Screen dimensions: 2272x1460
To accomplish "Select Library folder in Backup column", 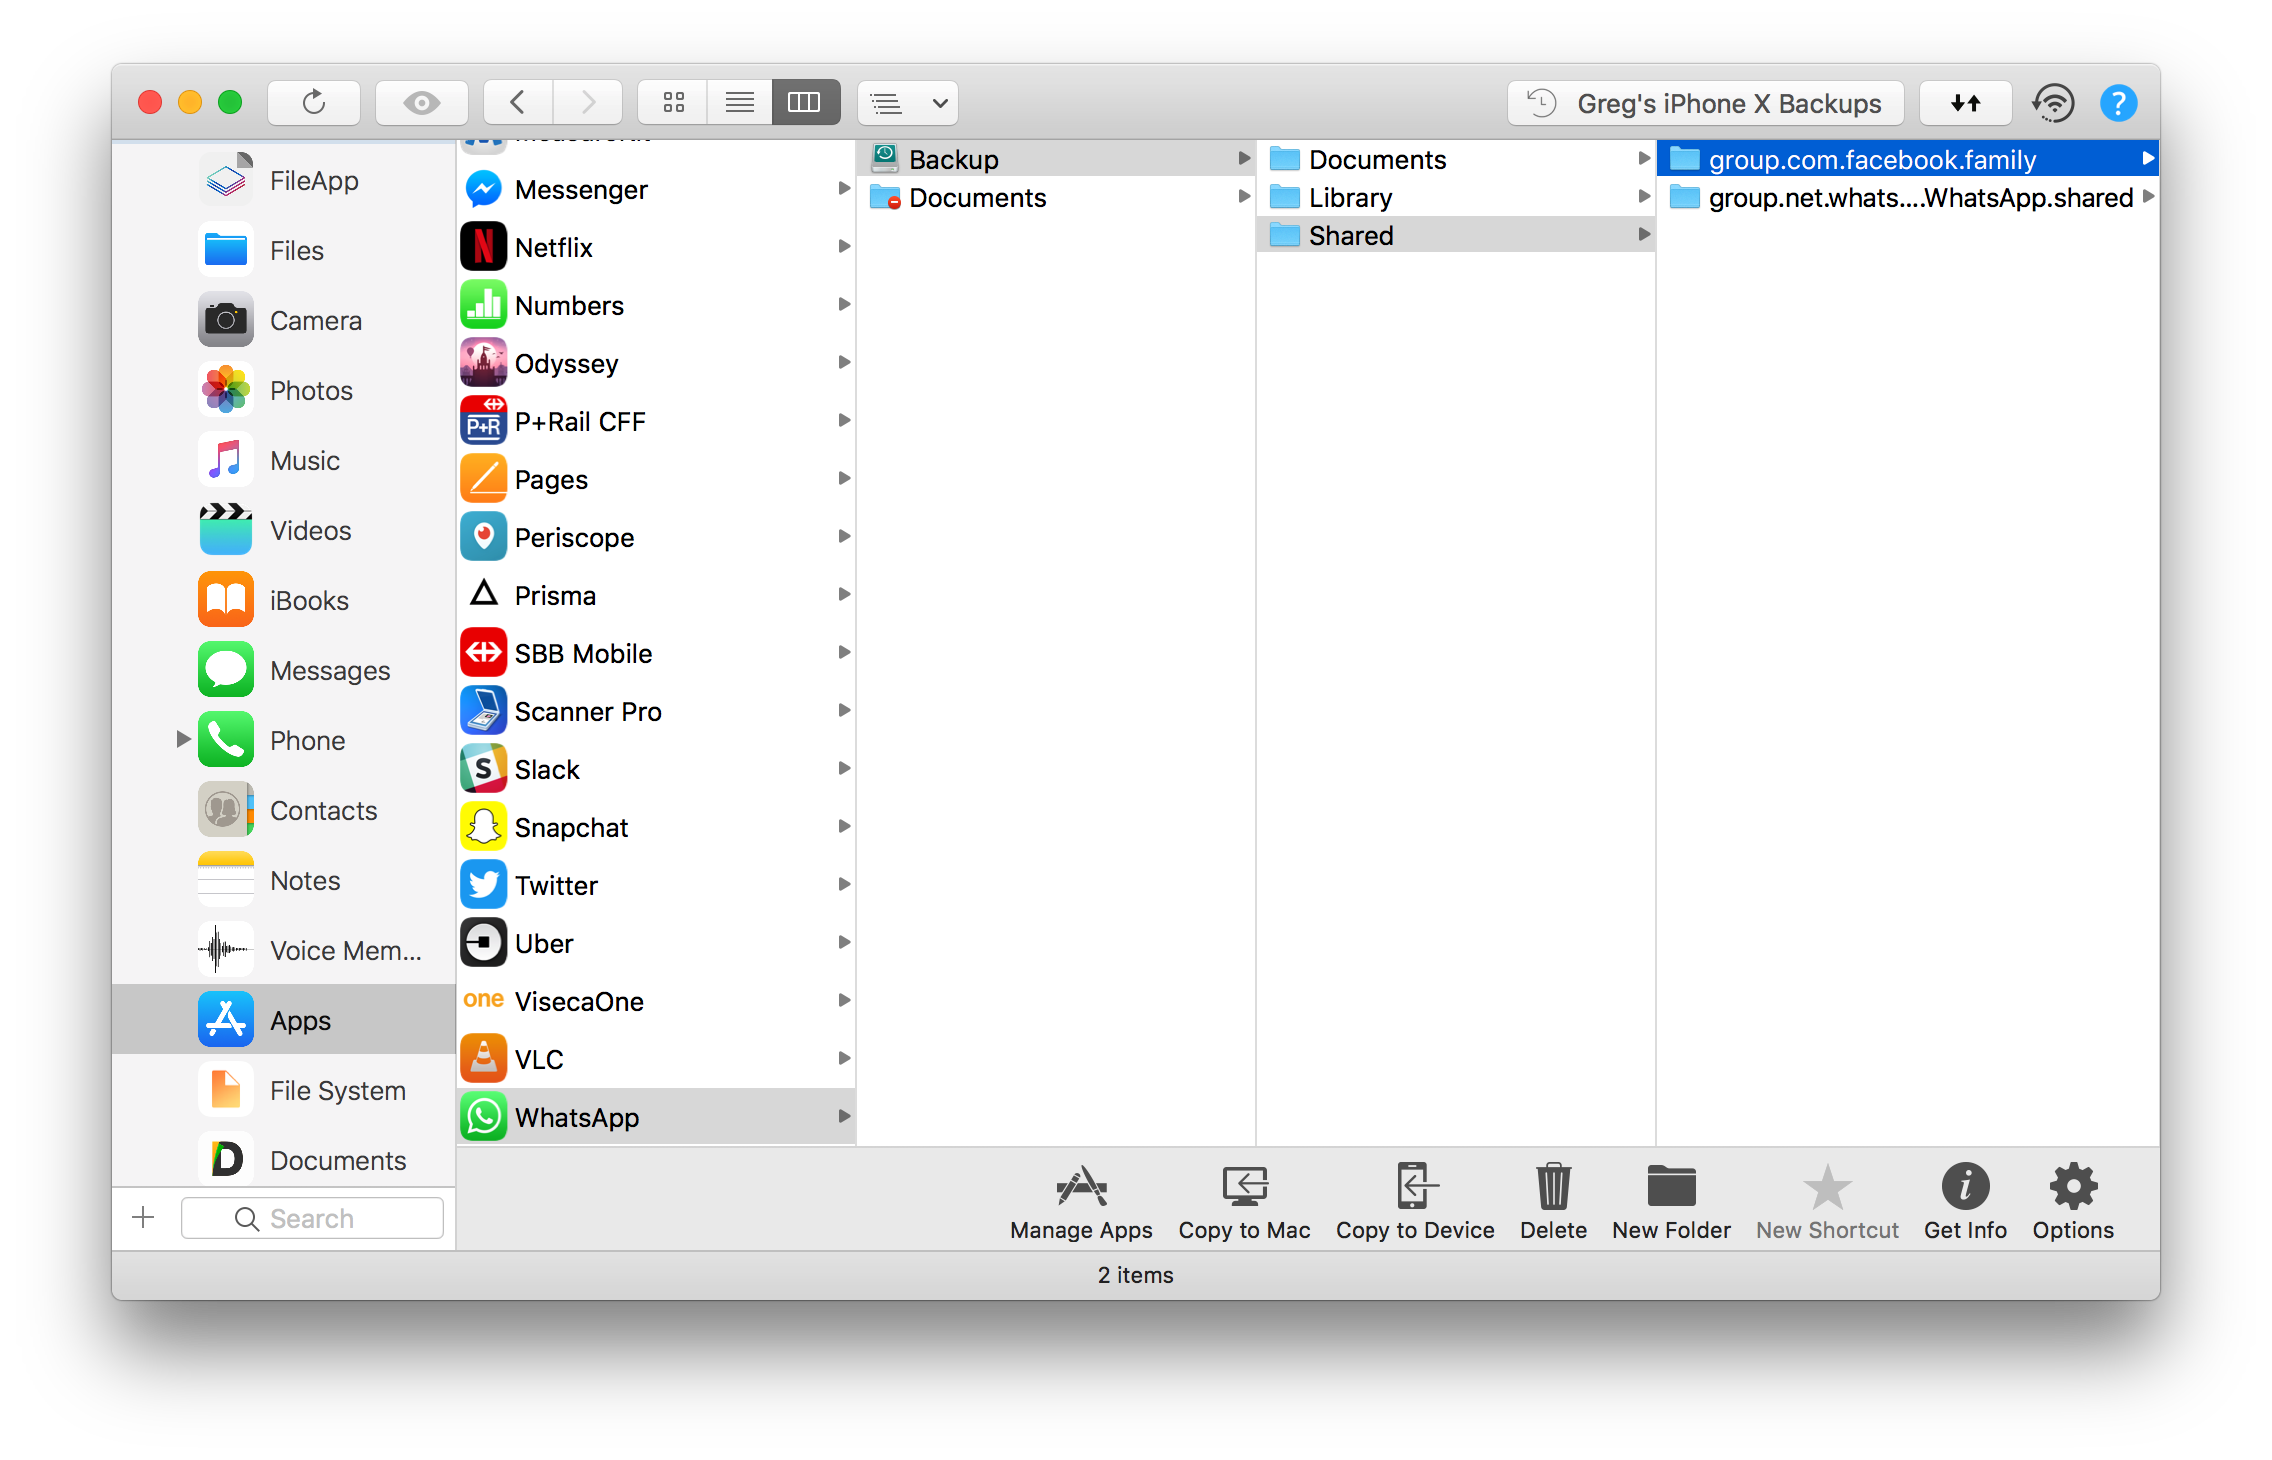I will tap(1456, 197).
